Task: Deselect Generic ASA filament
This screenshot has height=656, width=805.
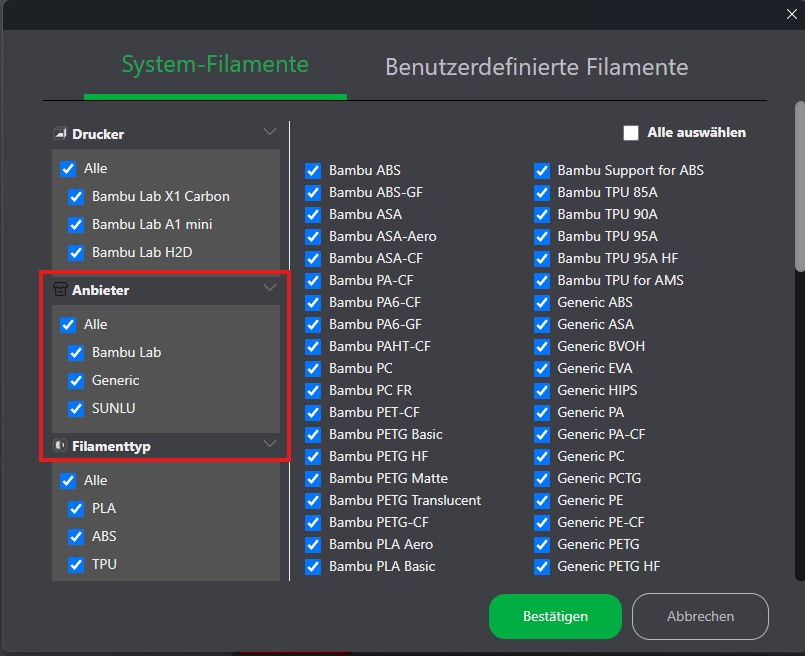Action: (x=542, y=325)
